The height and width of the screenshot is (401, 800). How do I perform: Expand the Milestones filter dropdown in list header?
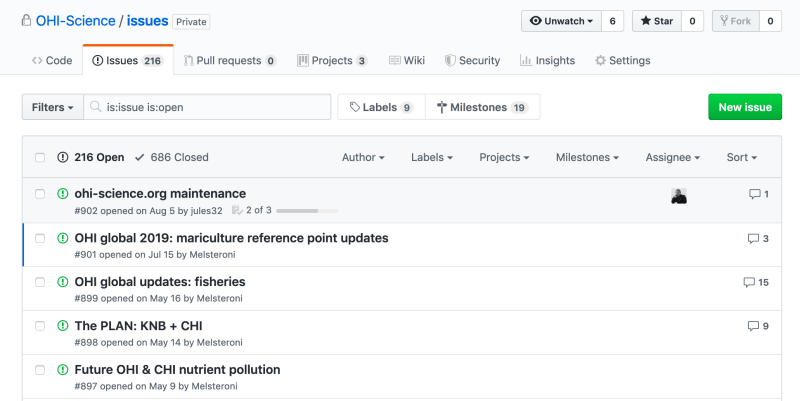click(587, 157)
